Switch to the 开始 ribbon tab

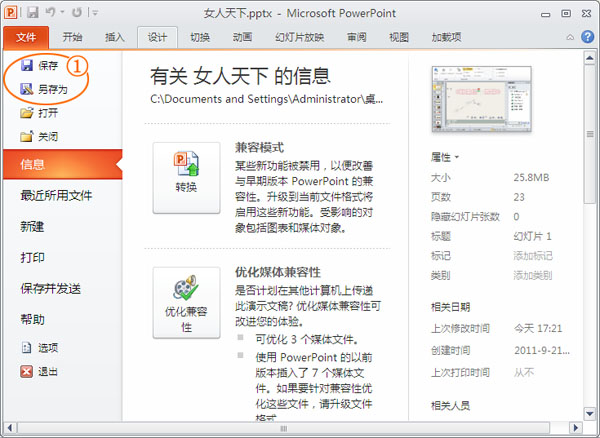pyautogui.click(x=72, y=37)
